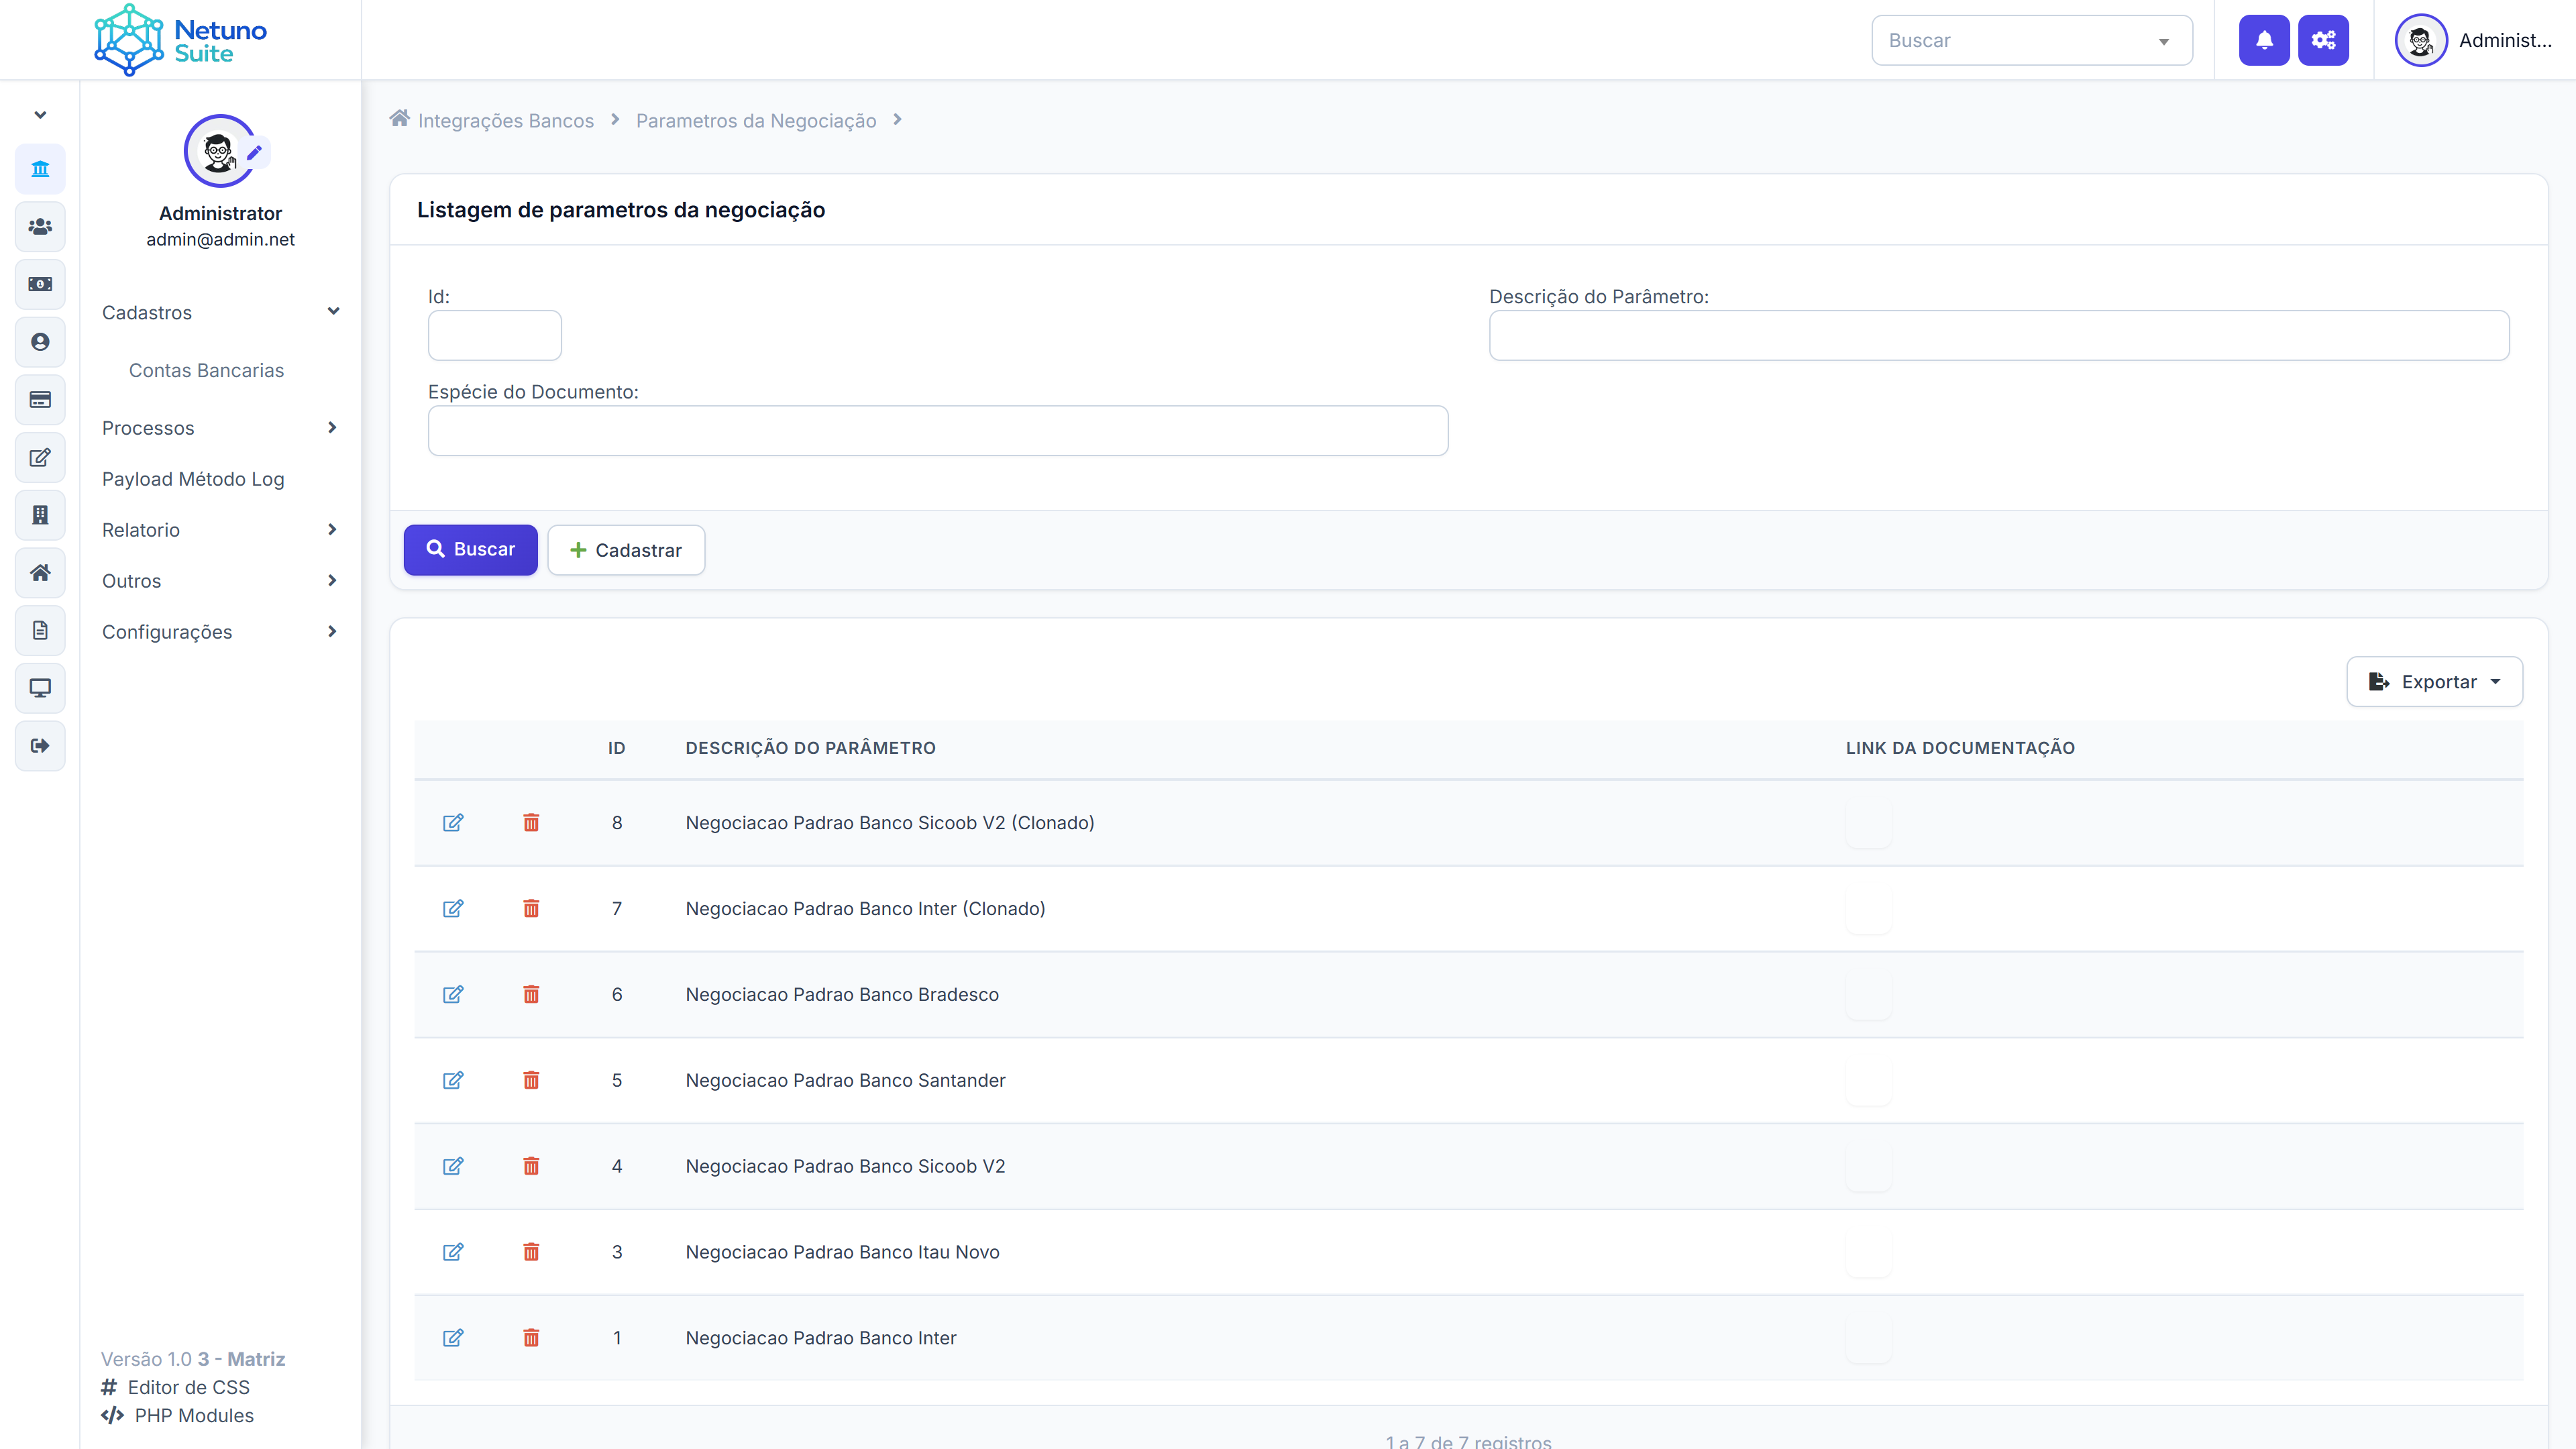Open the settings gears icon
Image resolution: width=2576 pixels, height=1449 pixels.
(x=2323, y=40)
